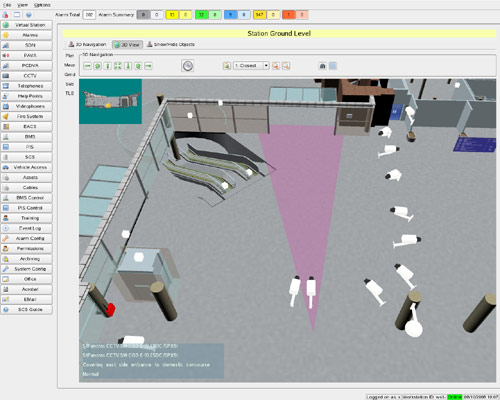
Task: Click the rotate icon beside the pan left arrow
Action: click(x=97, y=66)
